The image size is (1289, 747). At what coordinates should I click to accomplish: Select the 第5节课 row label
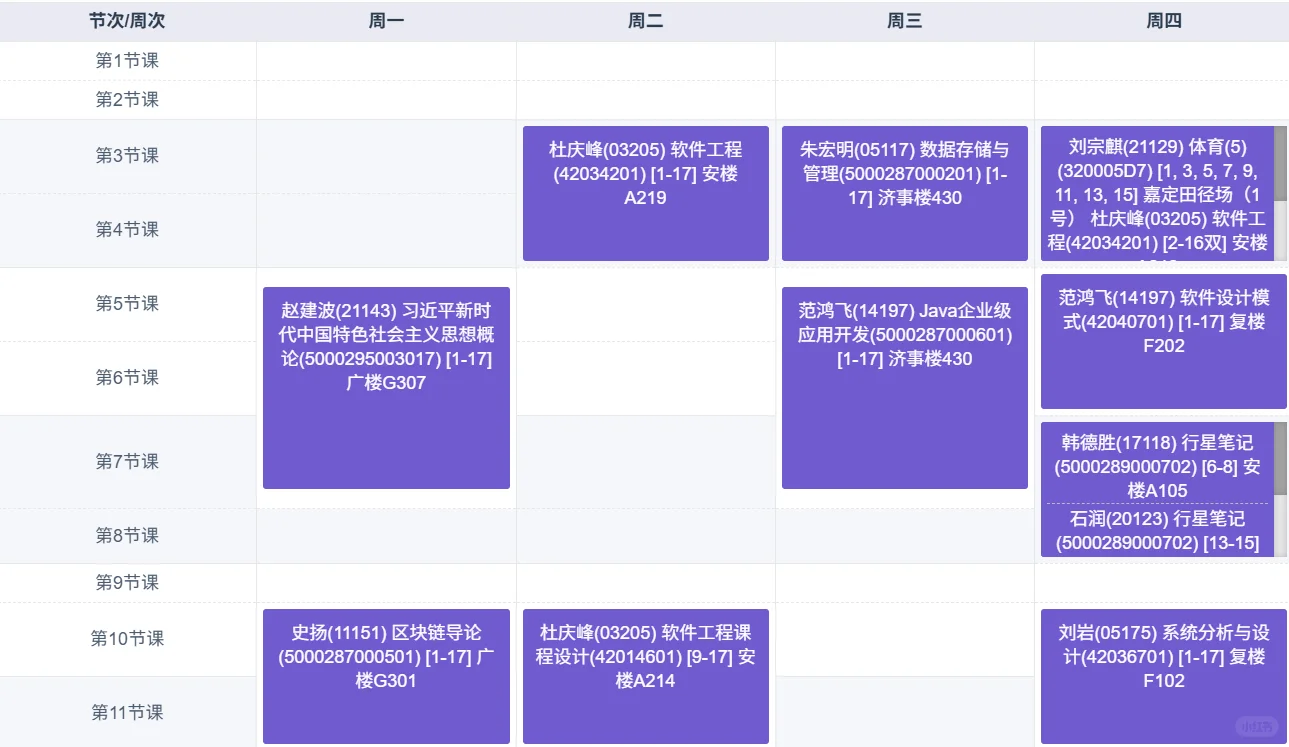click(x=128, y=304)
